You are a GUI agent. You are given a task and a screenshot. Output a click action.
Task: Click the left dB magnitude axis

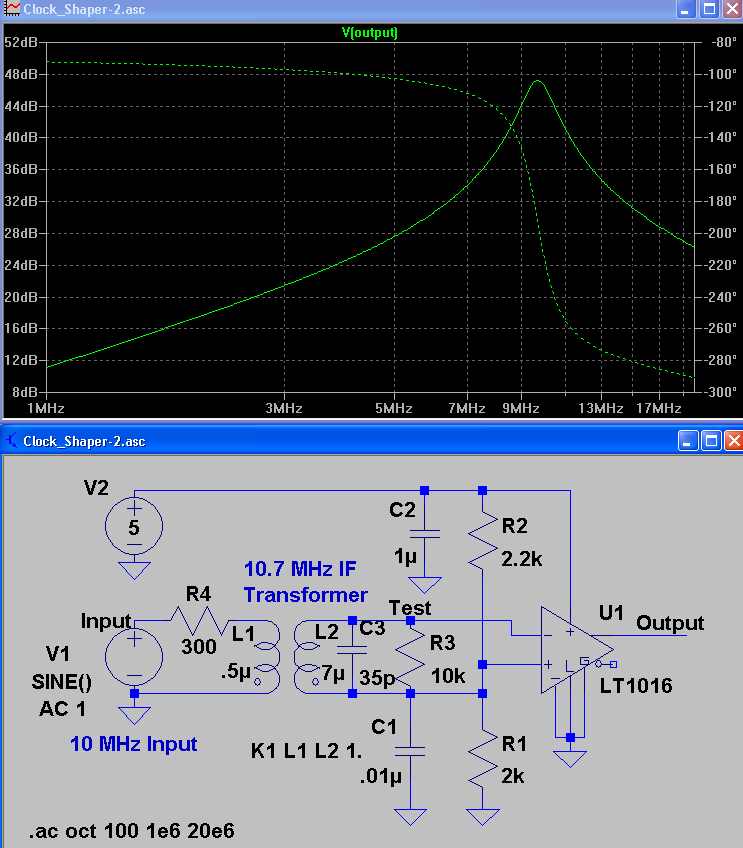(x=20, y=217)
